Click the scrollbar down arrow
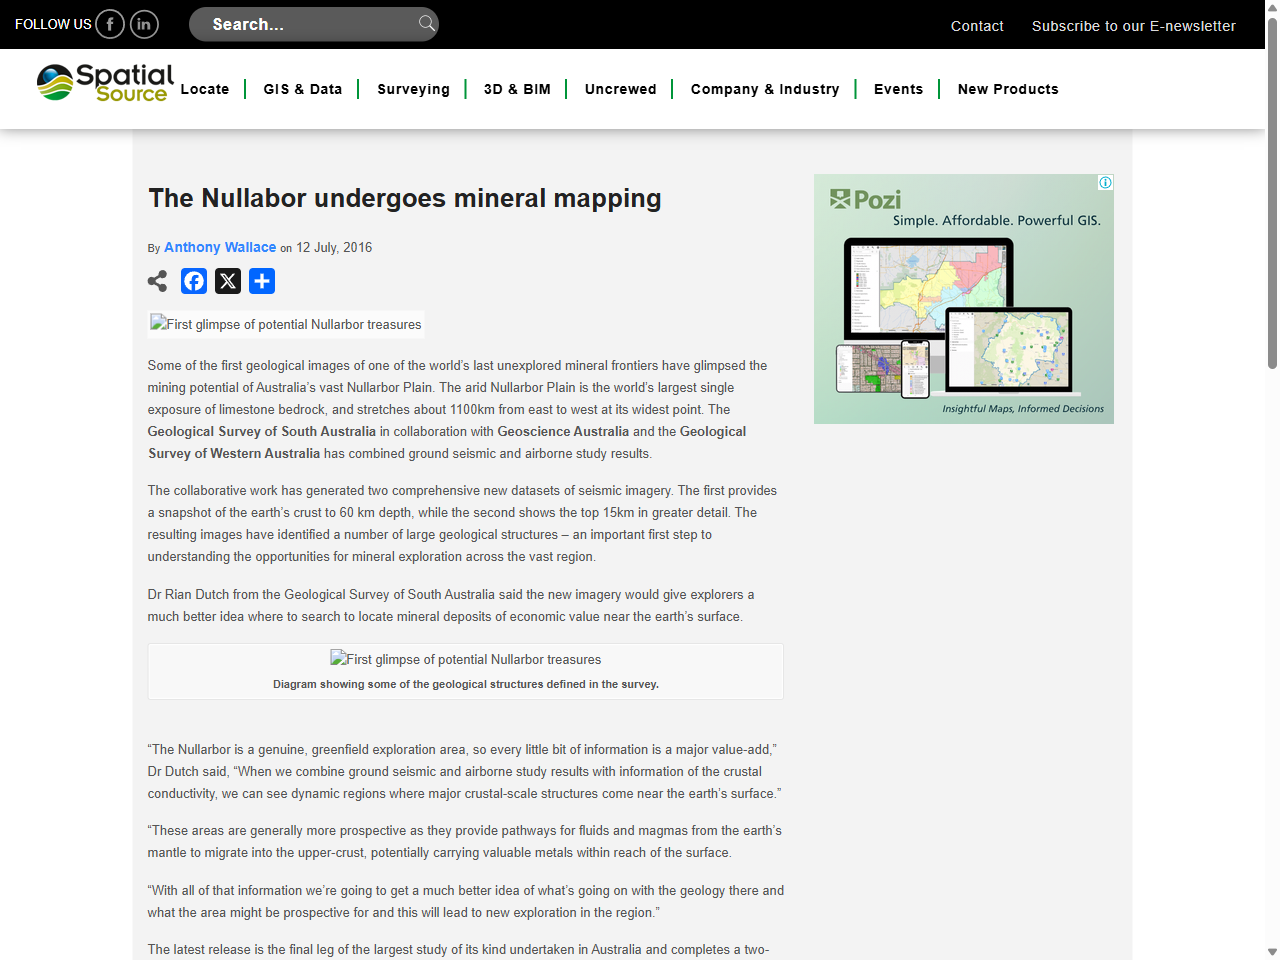Image resolution: width=1280 pixels, height=960 pixels. [1272, 952]
